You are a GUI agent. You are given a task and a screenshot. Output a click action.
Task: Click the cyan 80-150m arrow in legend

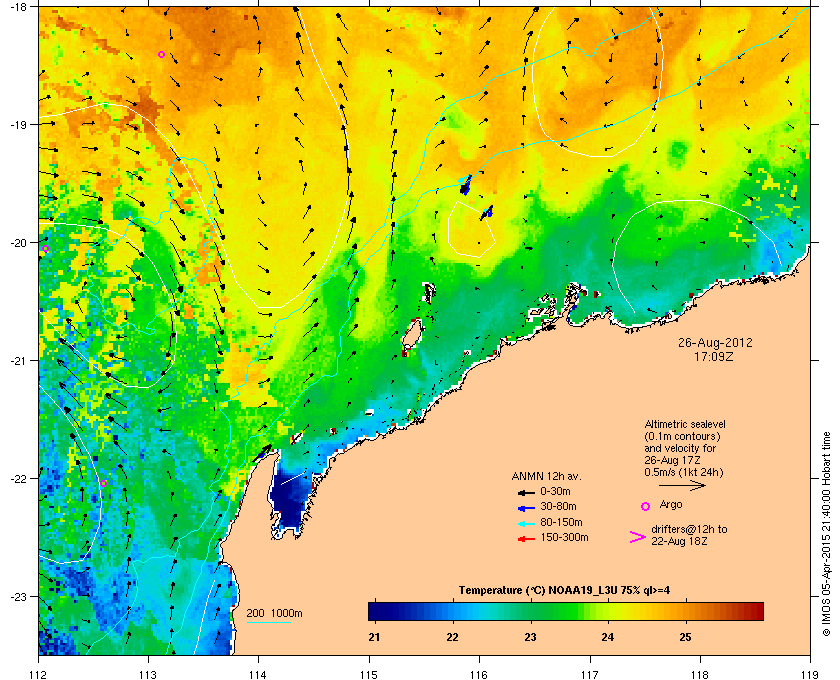(526, 524)
